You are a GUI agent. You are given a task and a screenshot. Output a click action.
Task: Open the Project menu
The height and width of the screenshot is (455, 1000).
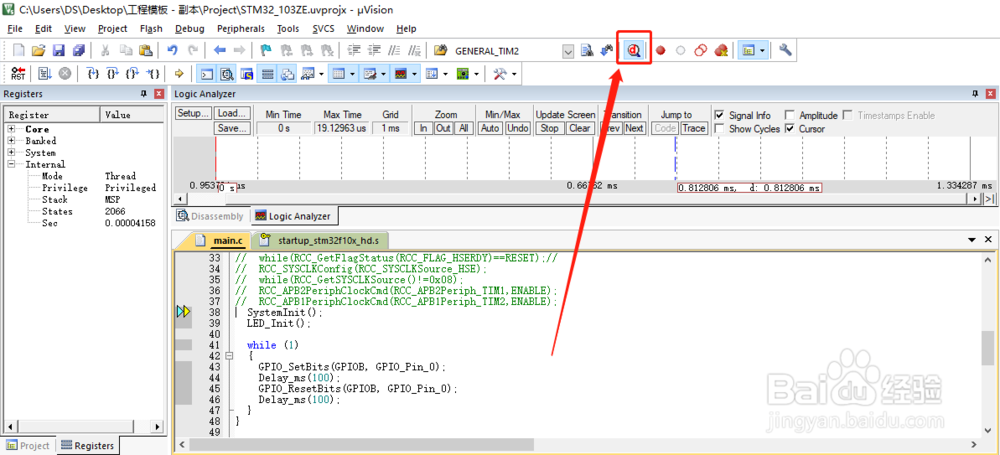[x=112, y=29]
